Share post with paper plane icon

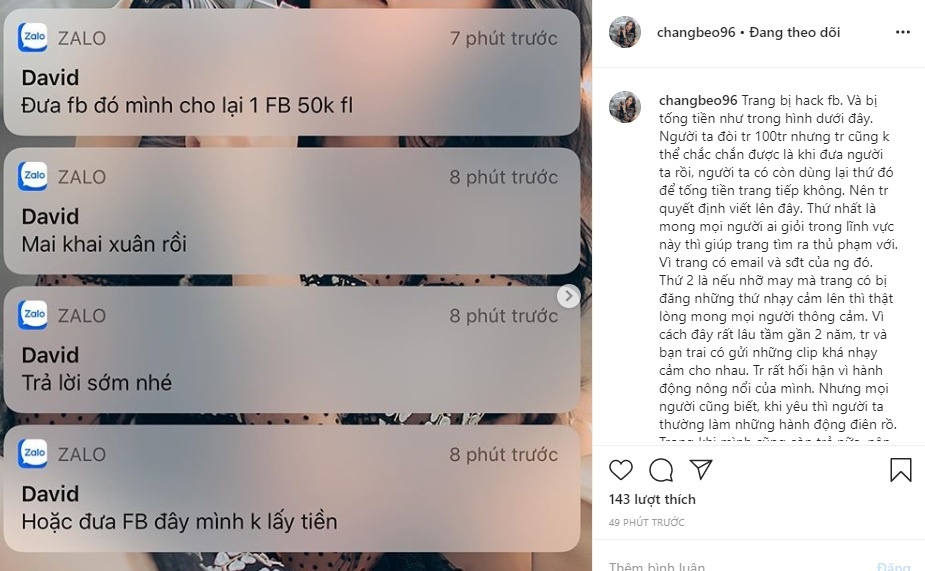(x=701, y=469)
